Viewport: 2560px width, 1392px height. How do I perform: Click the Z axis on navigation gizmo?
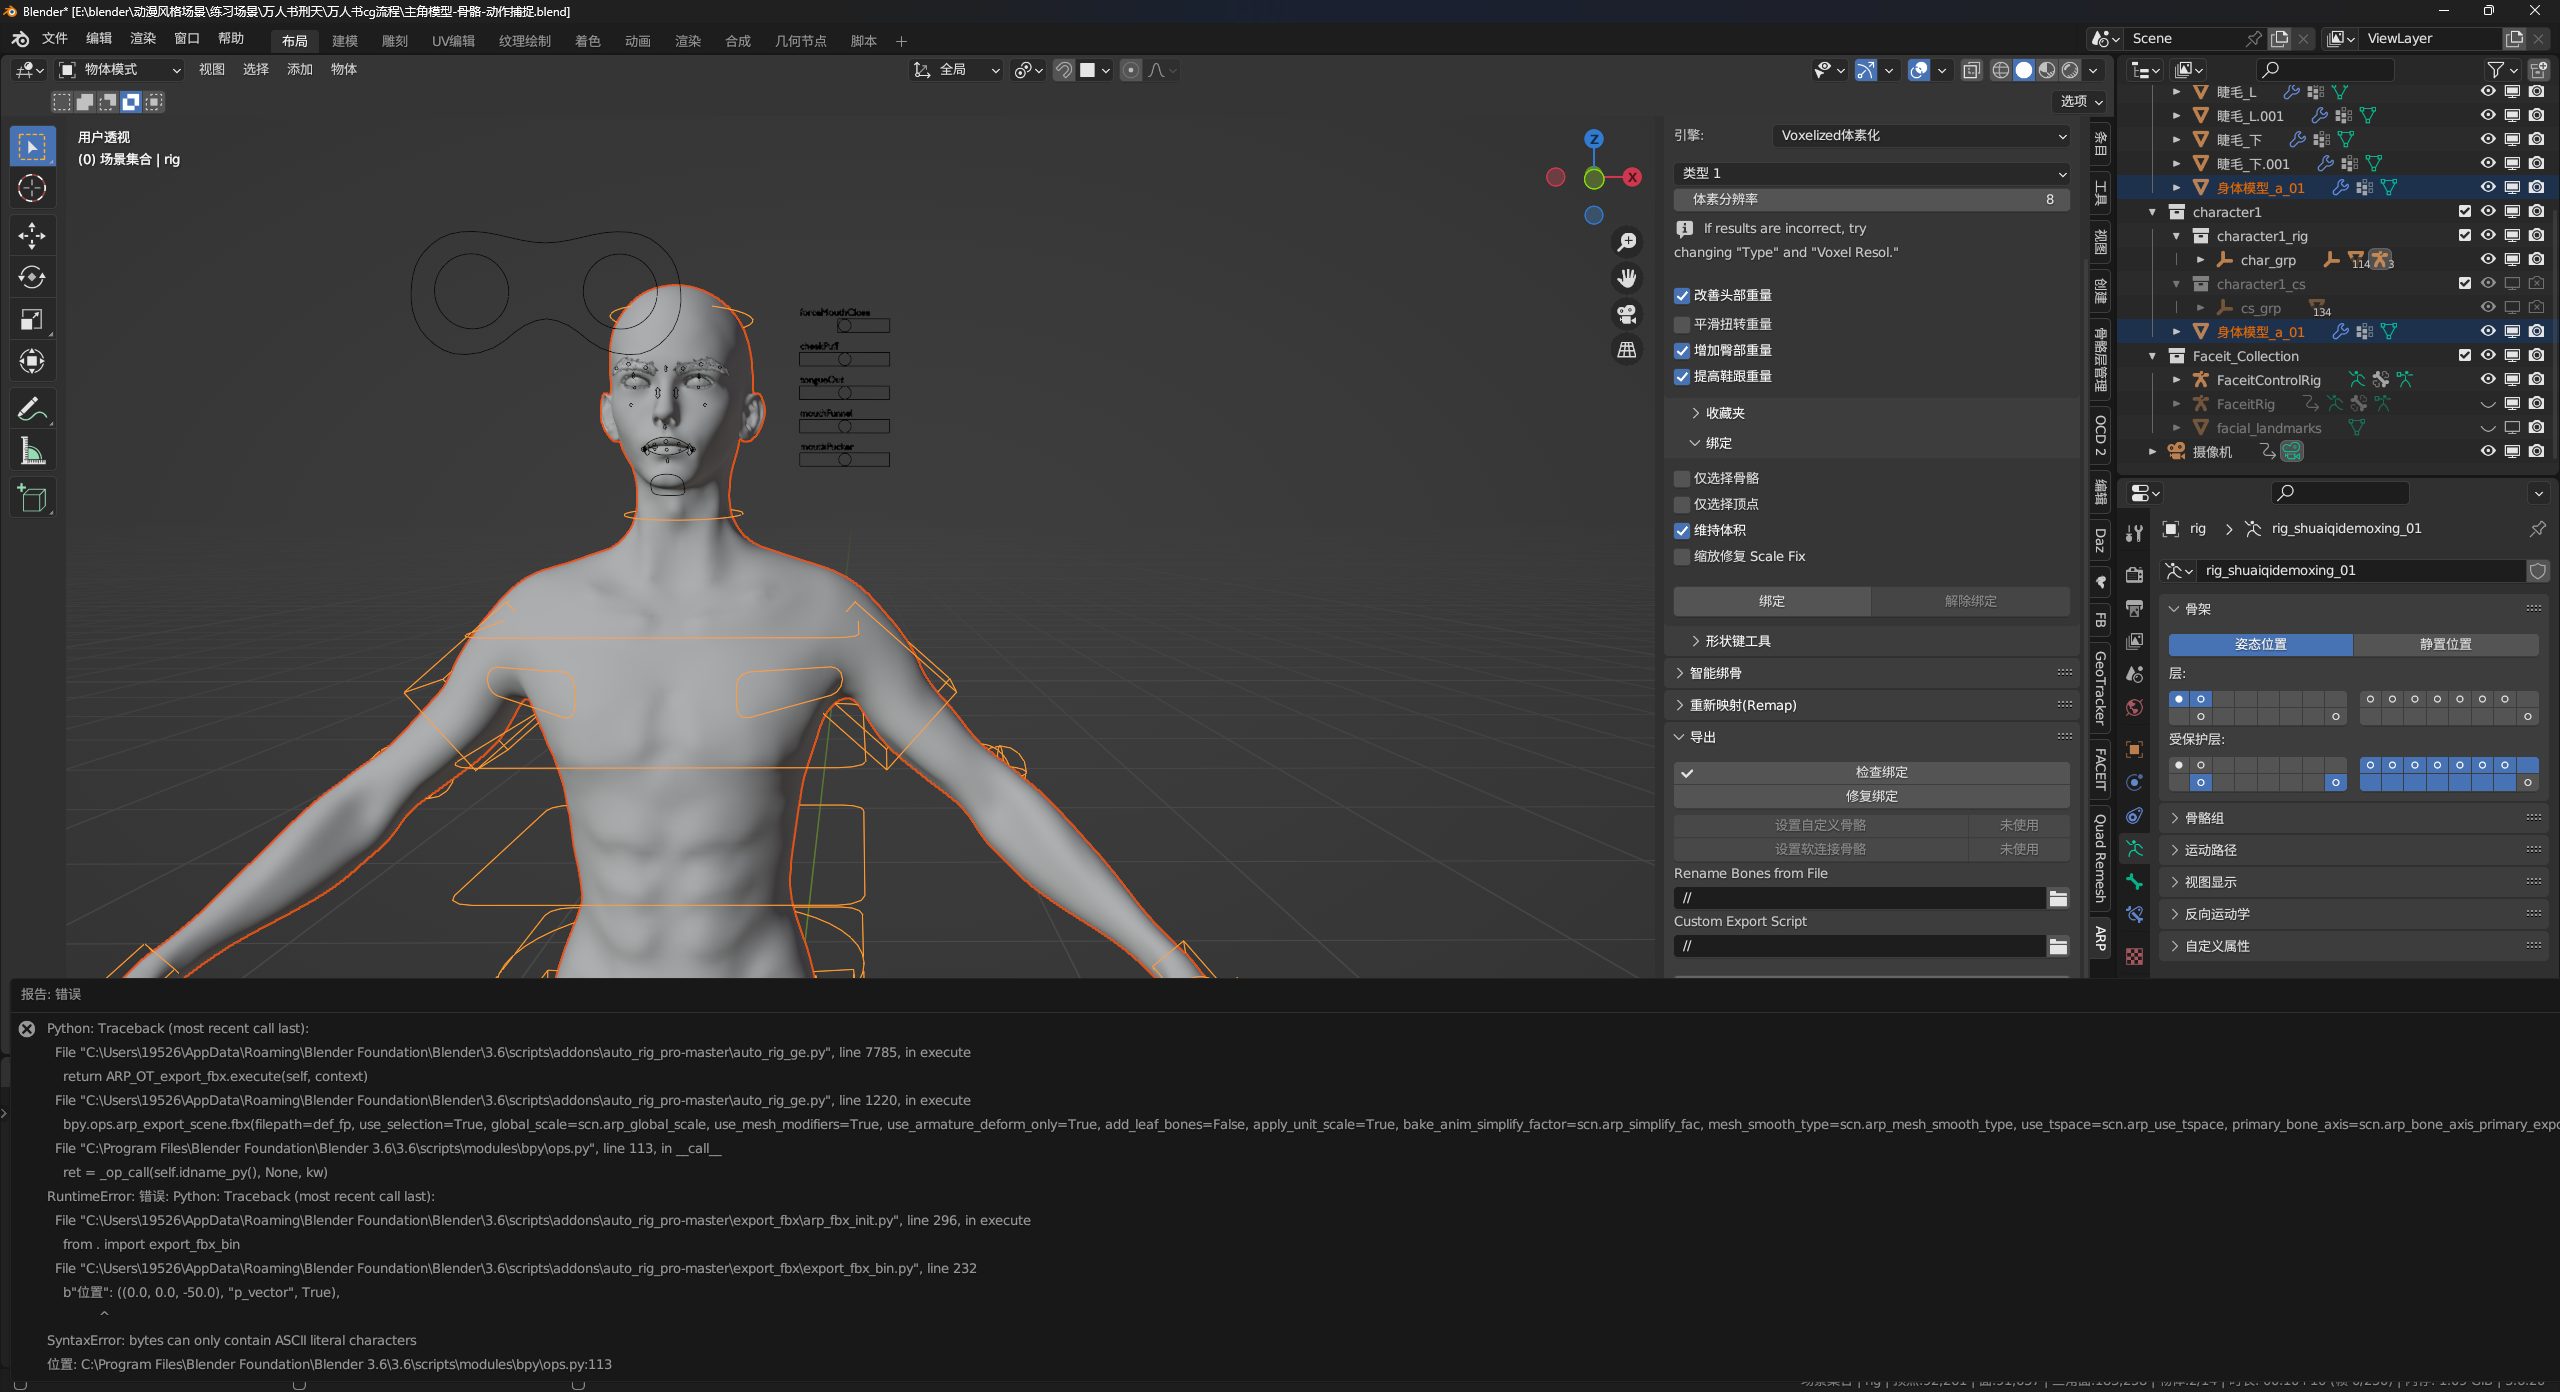click(x=1594, y=139)
